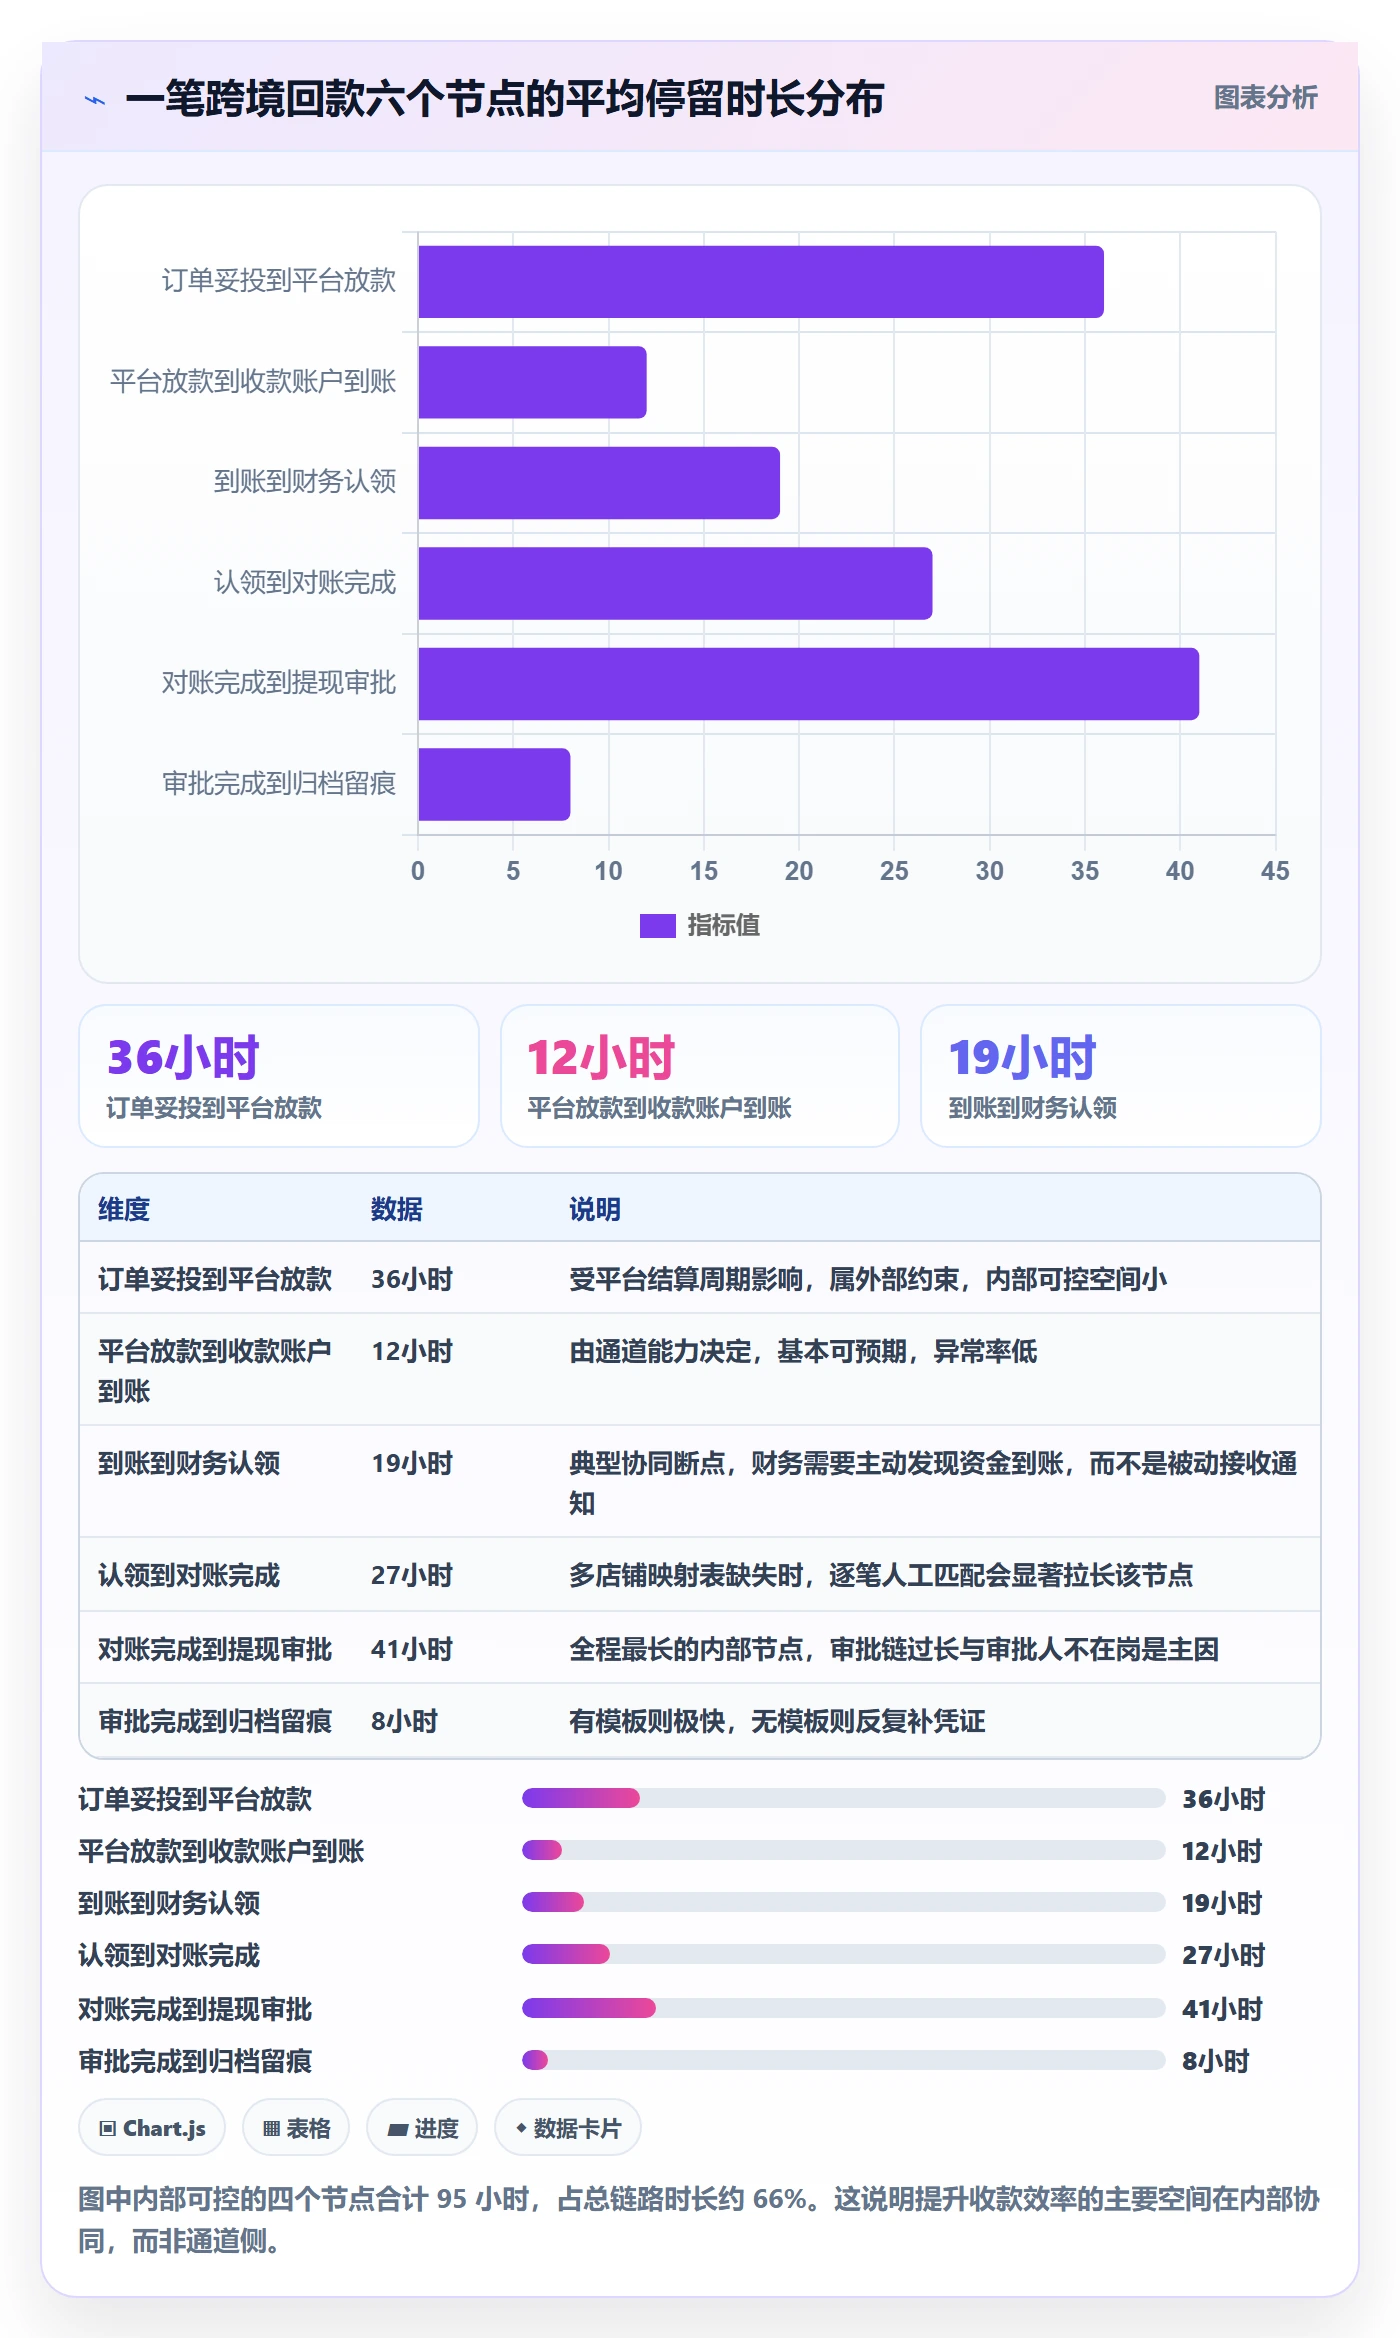
Task: Click the Chart.js tag chip
Action: click(152, 2128)
